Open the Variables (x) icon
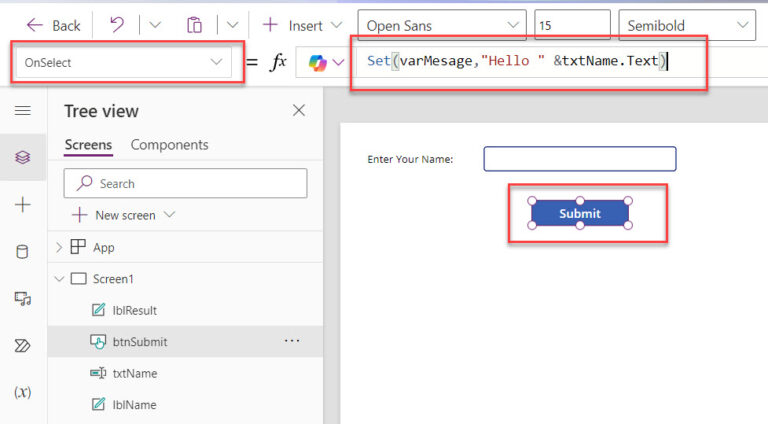Viewport: 768px width, 424px height. pos(23,392)
